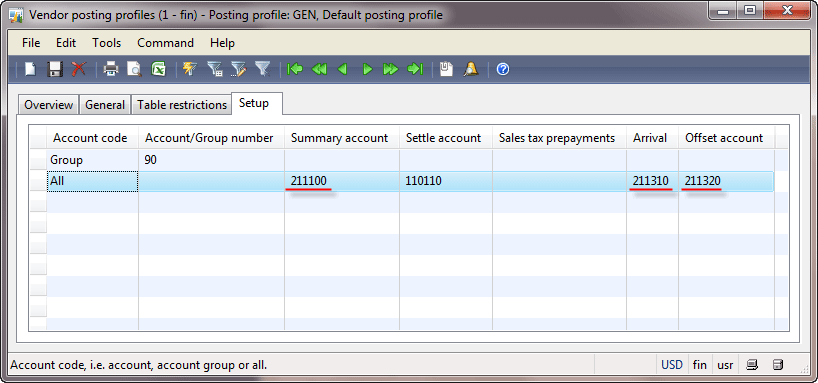
Task: Click the Offset account column header
Action: click(x=726, y=138)
